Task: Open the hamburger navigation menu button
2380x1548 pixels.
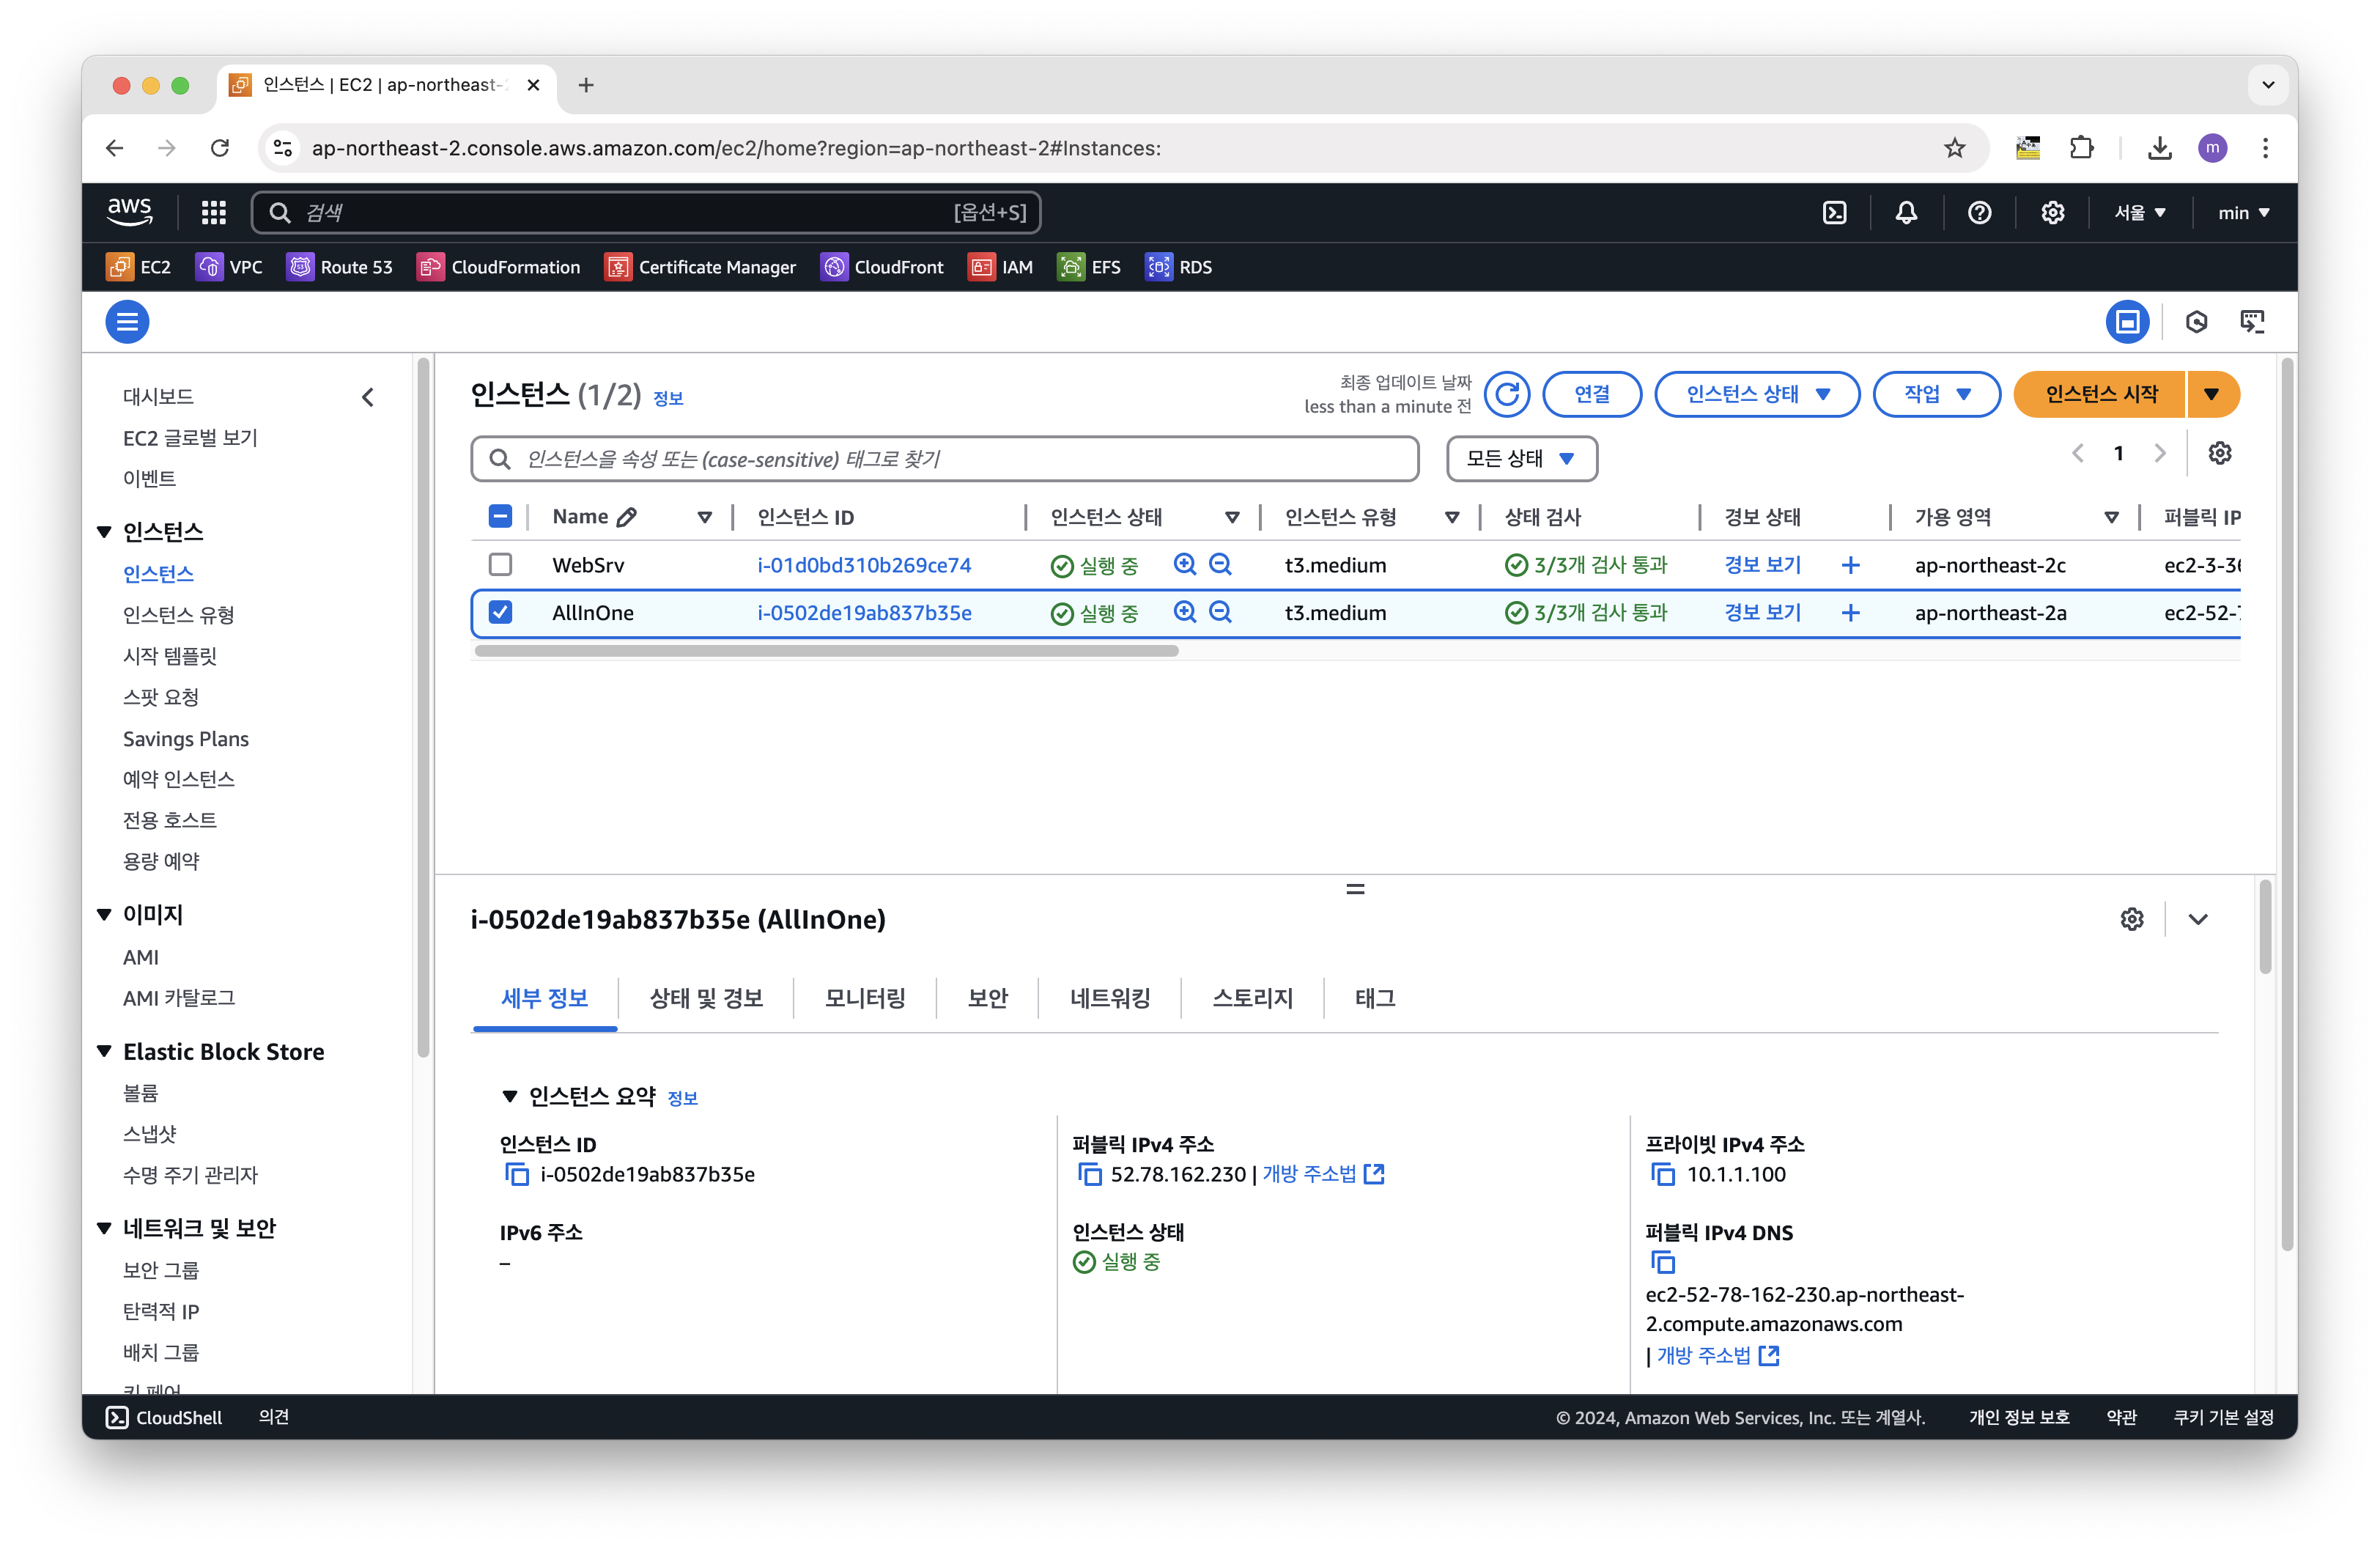Action: 127,322
